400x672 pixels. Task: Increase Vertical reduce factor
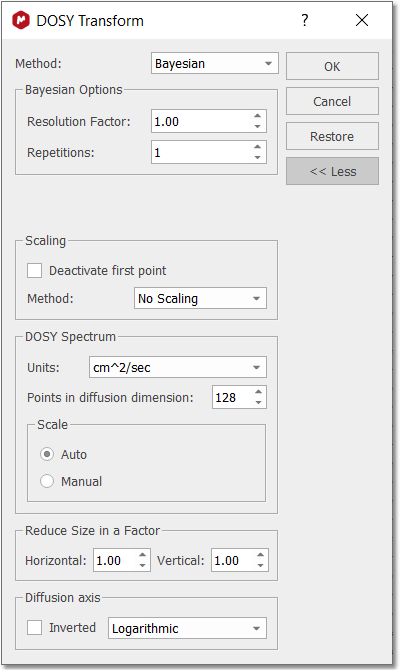tap(261, 555)
